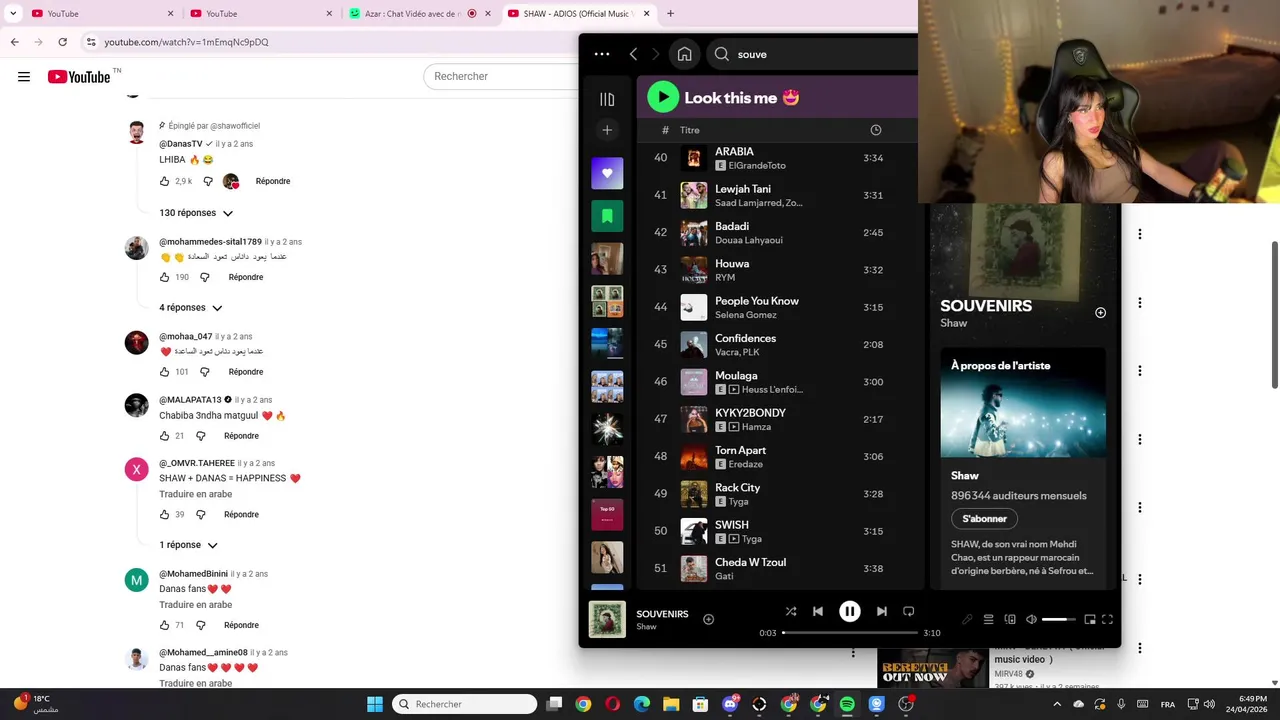Screen dimensions: 1280x720
Task: Open Liked Songs in the Spotify sidebar
Action: [x=607, y=173]
